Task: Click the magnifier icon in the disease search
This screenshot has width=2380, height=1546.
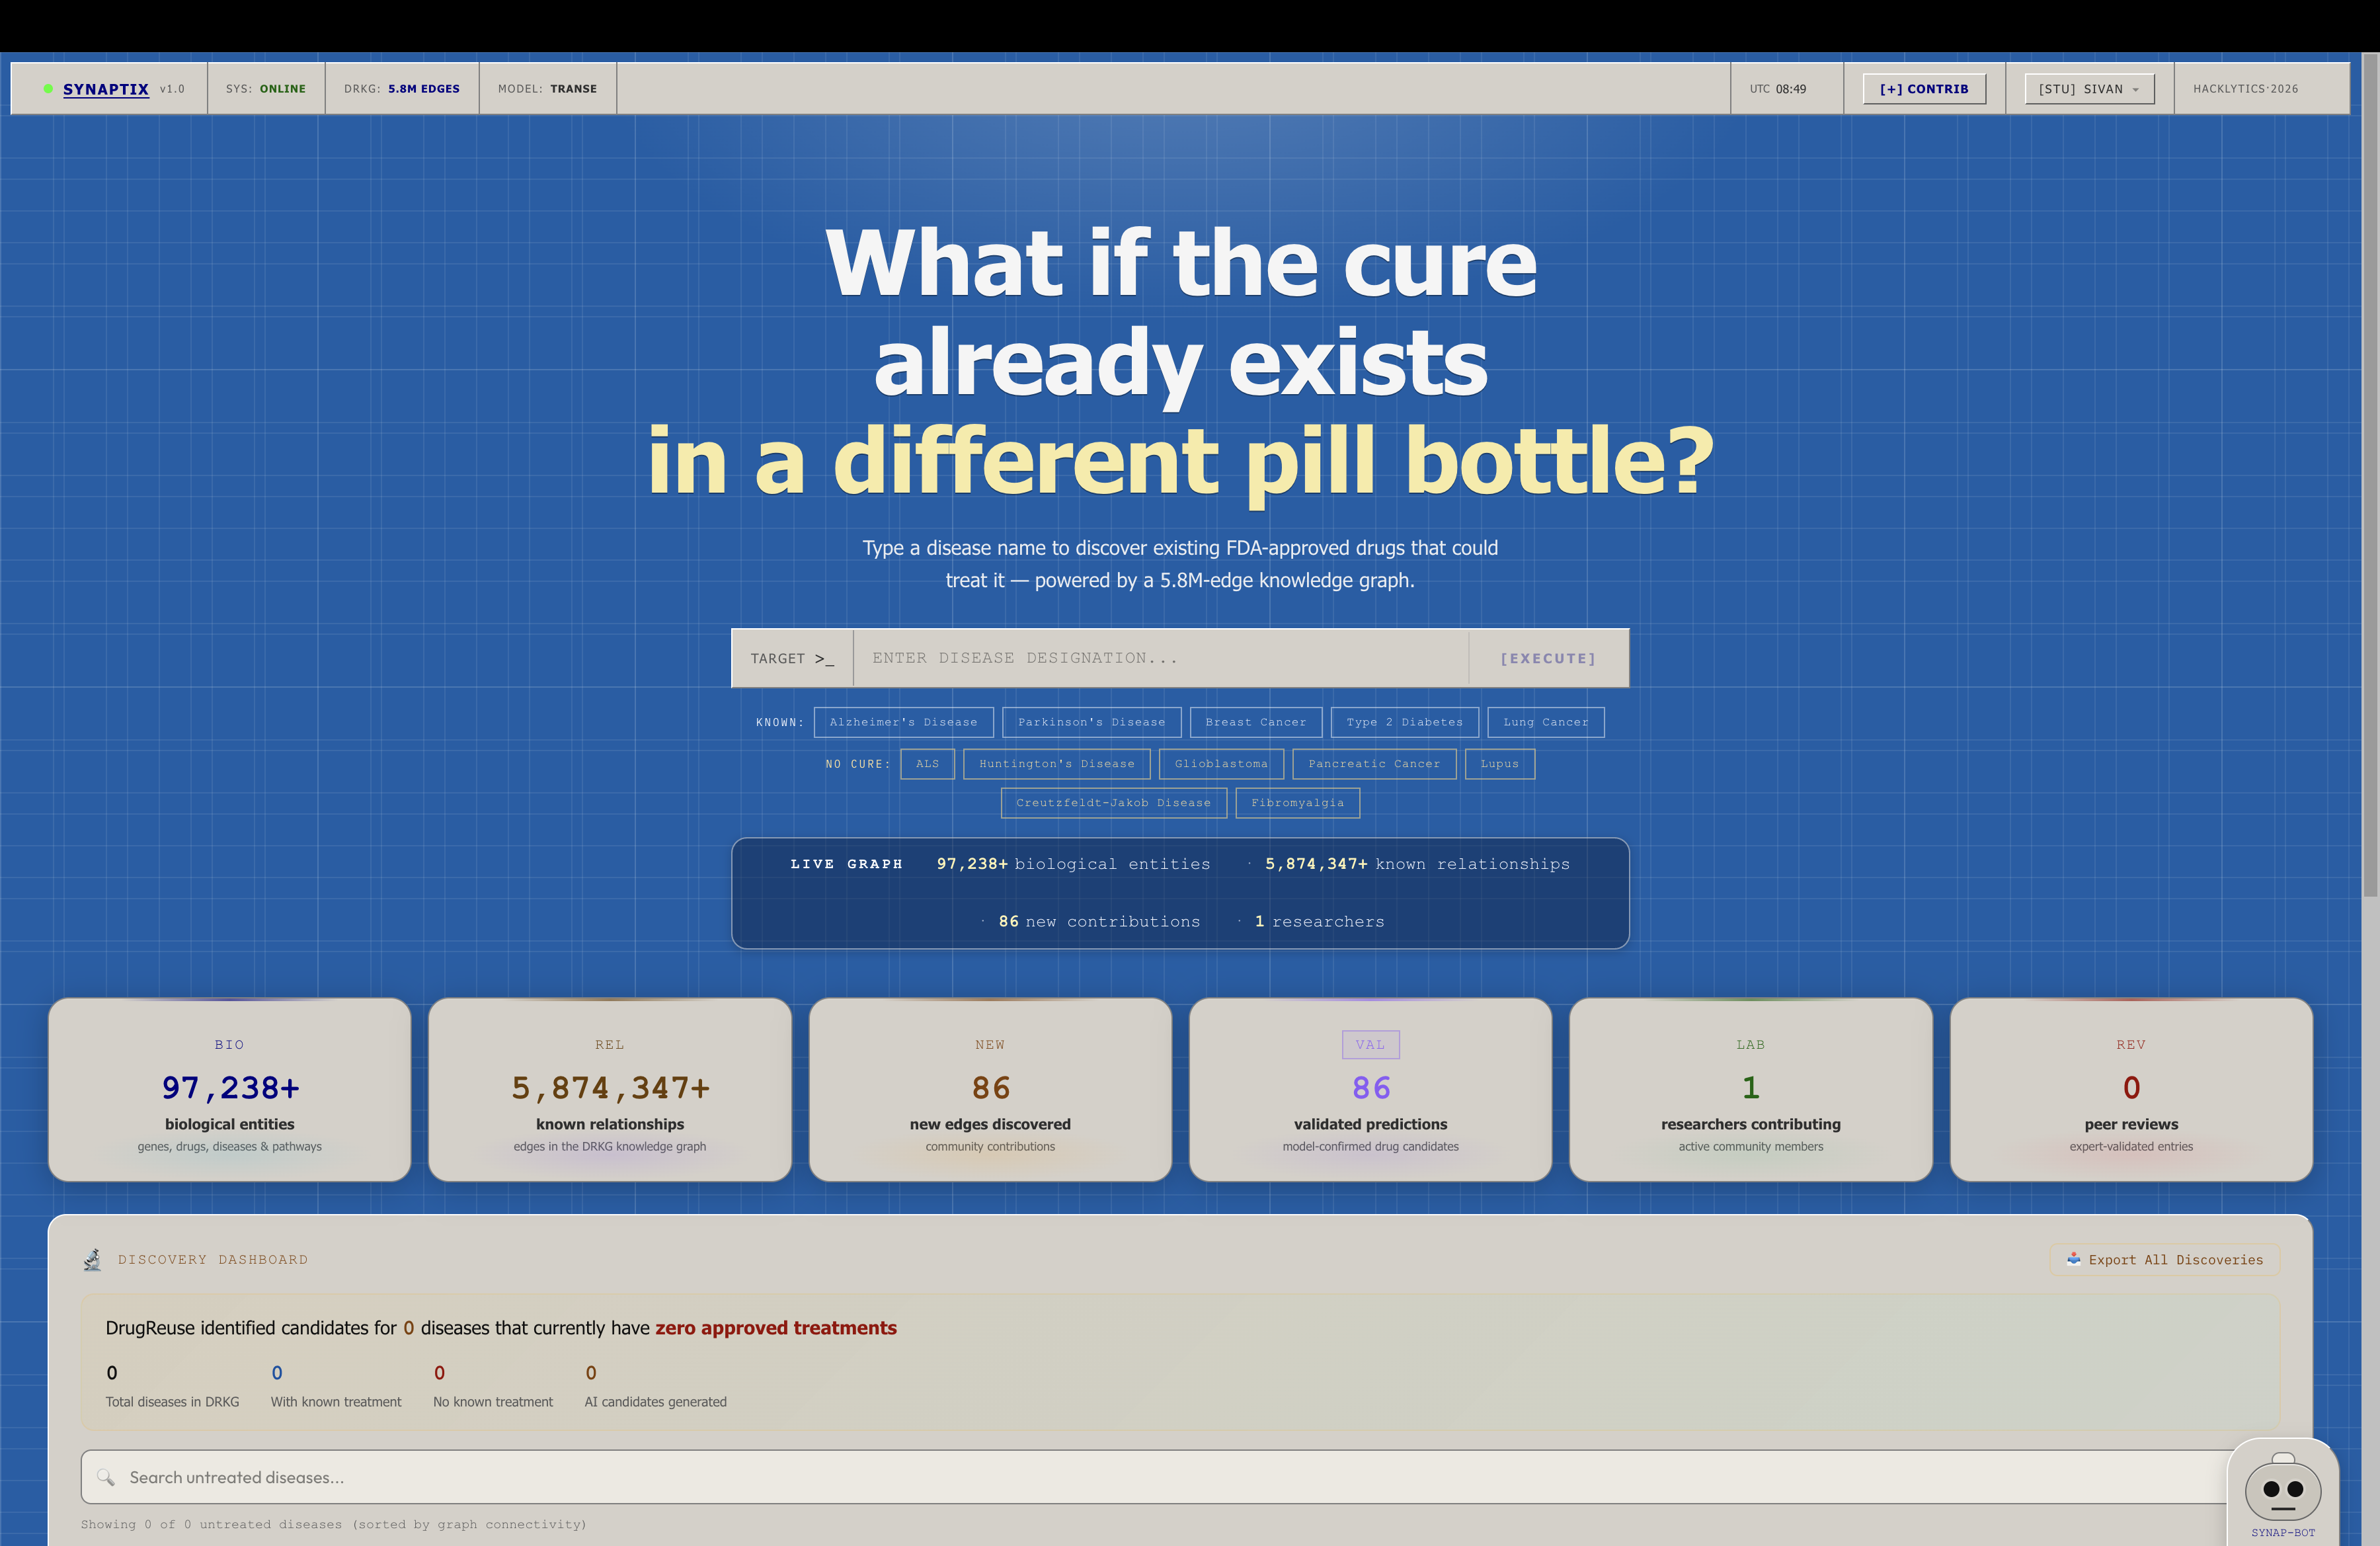Action: tap(106, 1477)
